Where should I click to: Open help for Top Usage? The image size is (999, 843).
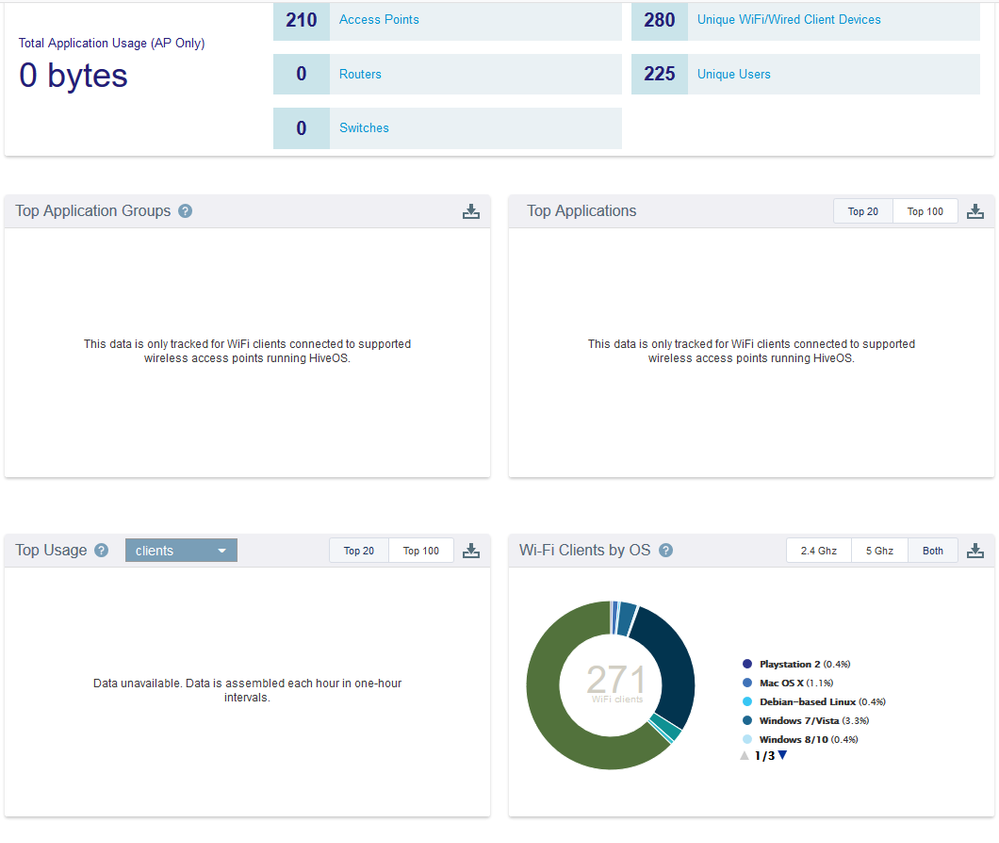pyautogui.click(x=101, y=551)
